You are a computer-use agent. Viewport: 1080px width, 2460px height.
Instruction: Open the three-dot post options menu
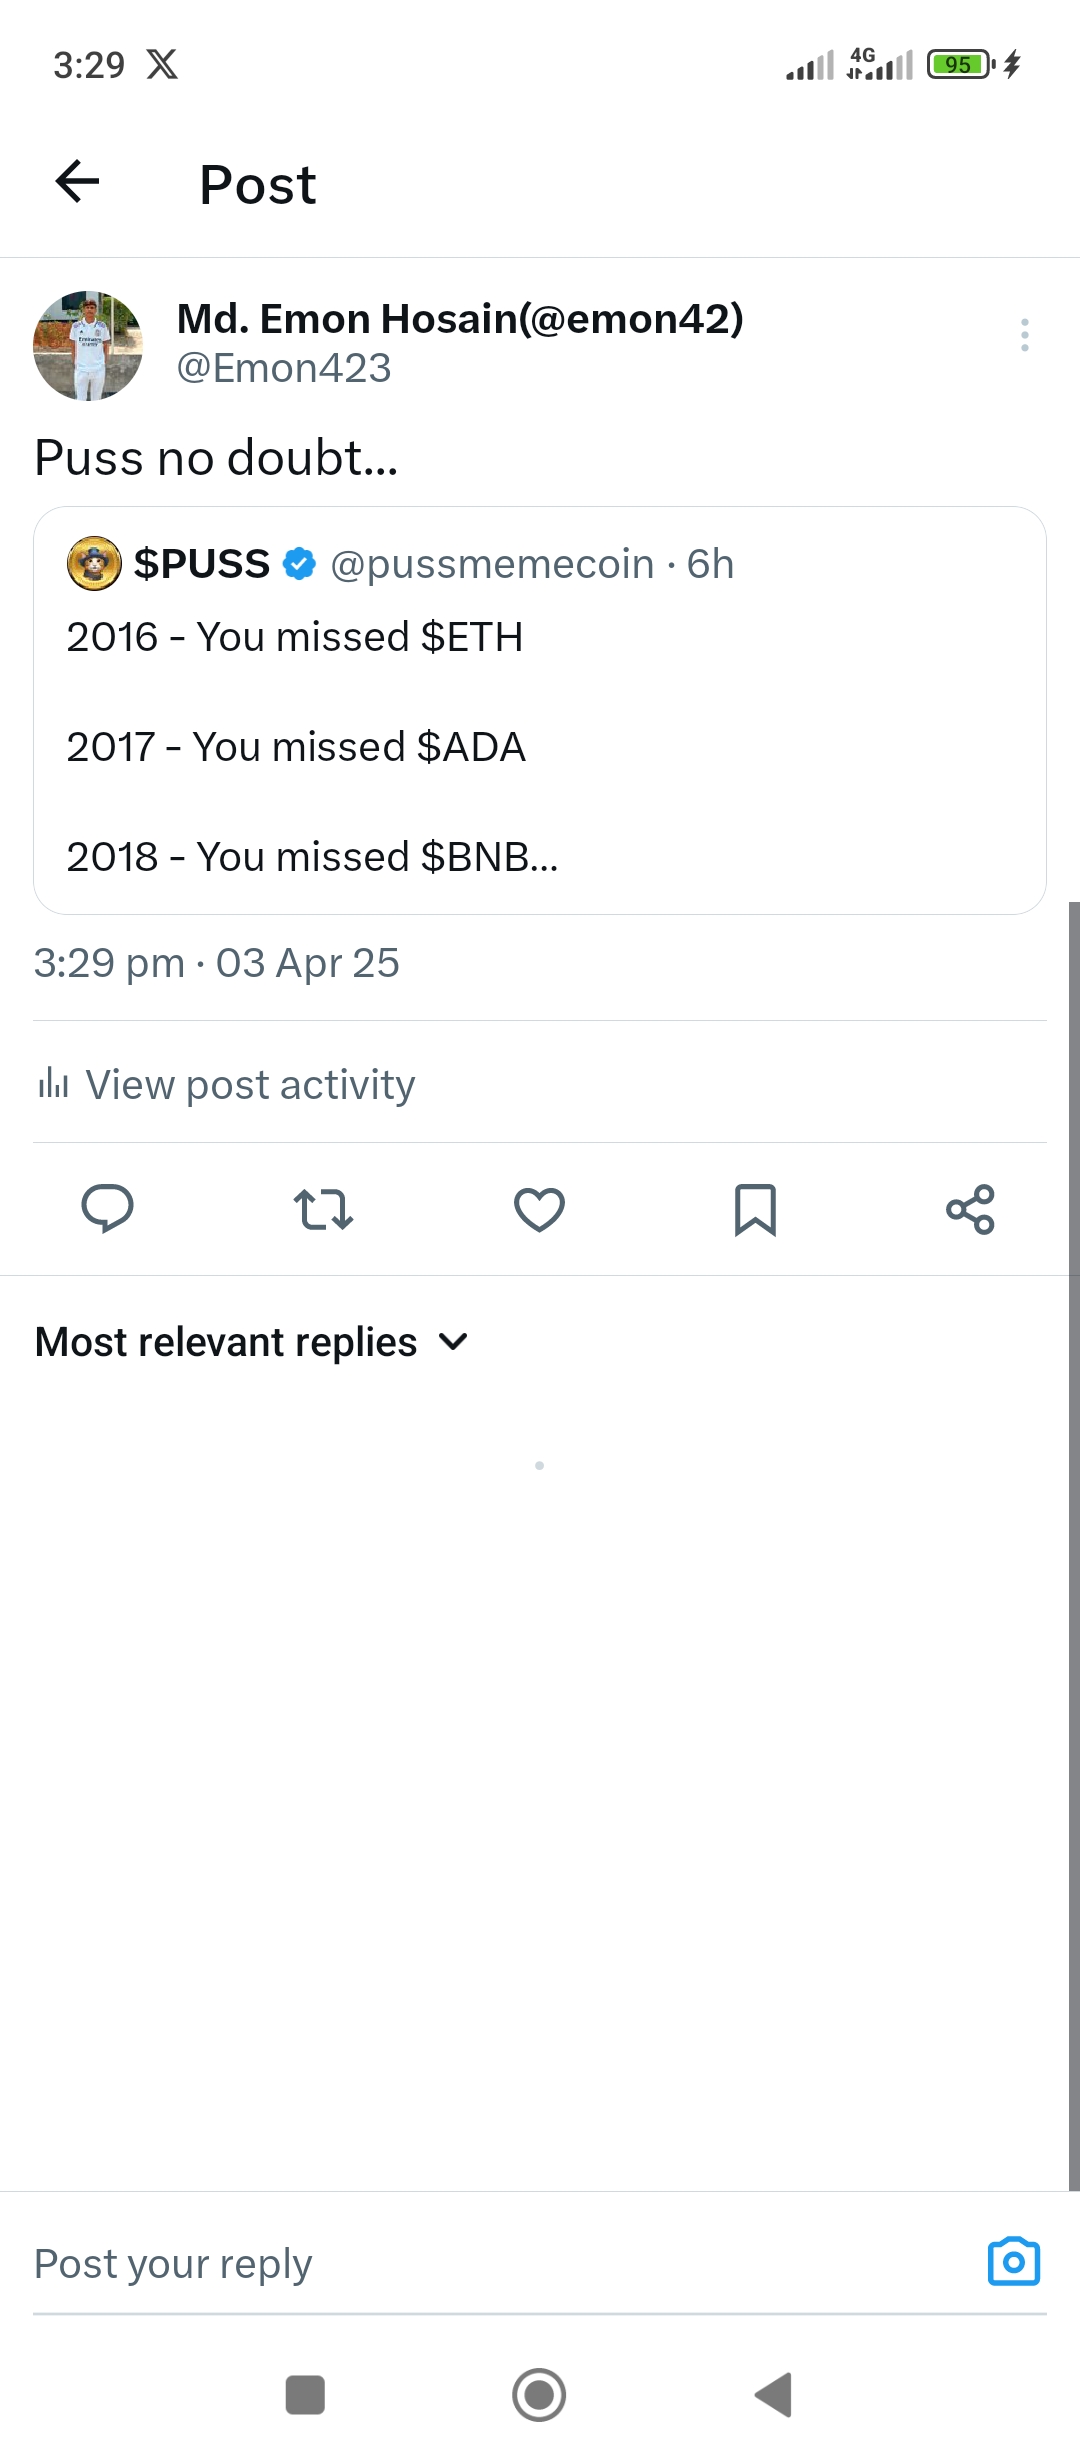tap(1024, 335)
